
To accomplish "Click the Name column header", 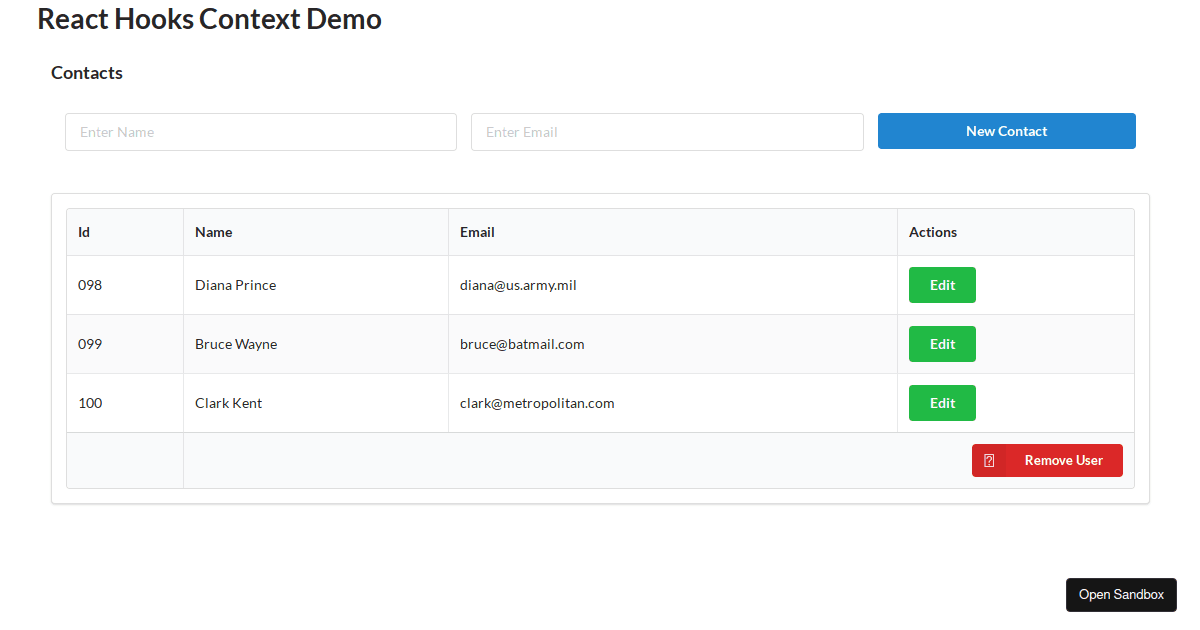I will click(213, 232).
